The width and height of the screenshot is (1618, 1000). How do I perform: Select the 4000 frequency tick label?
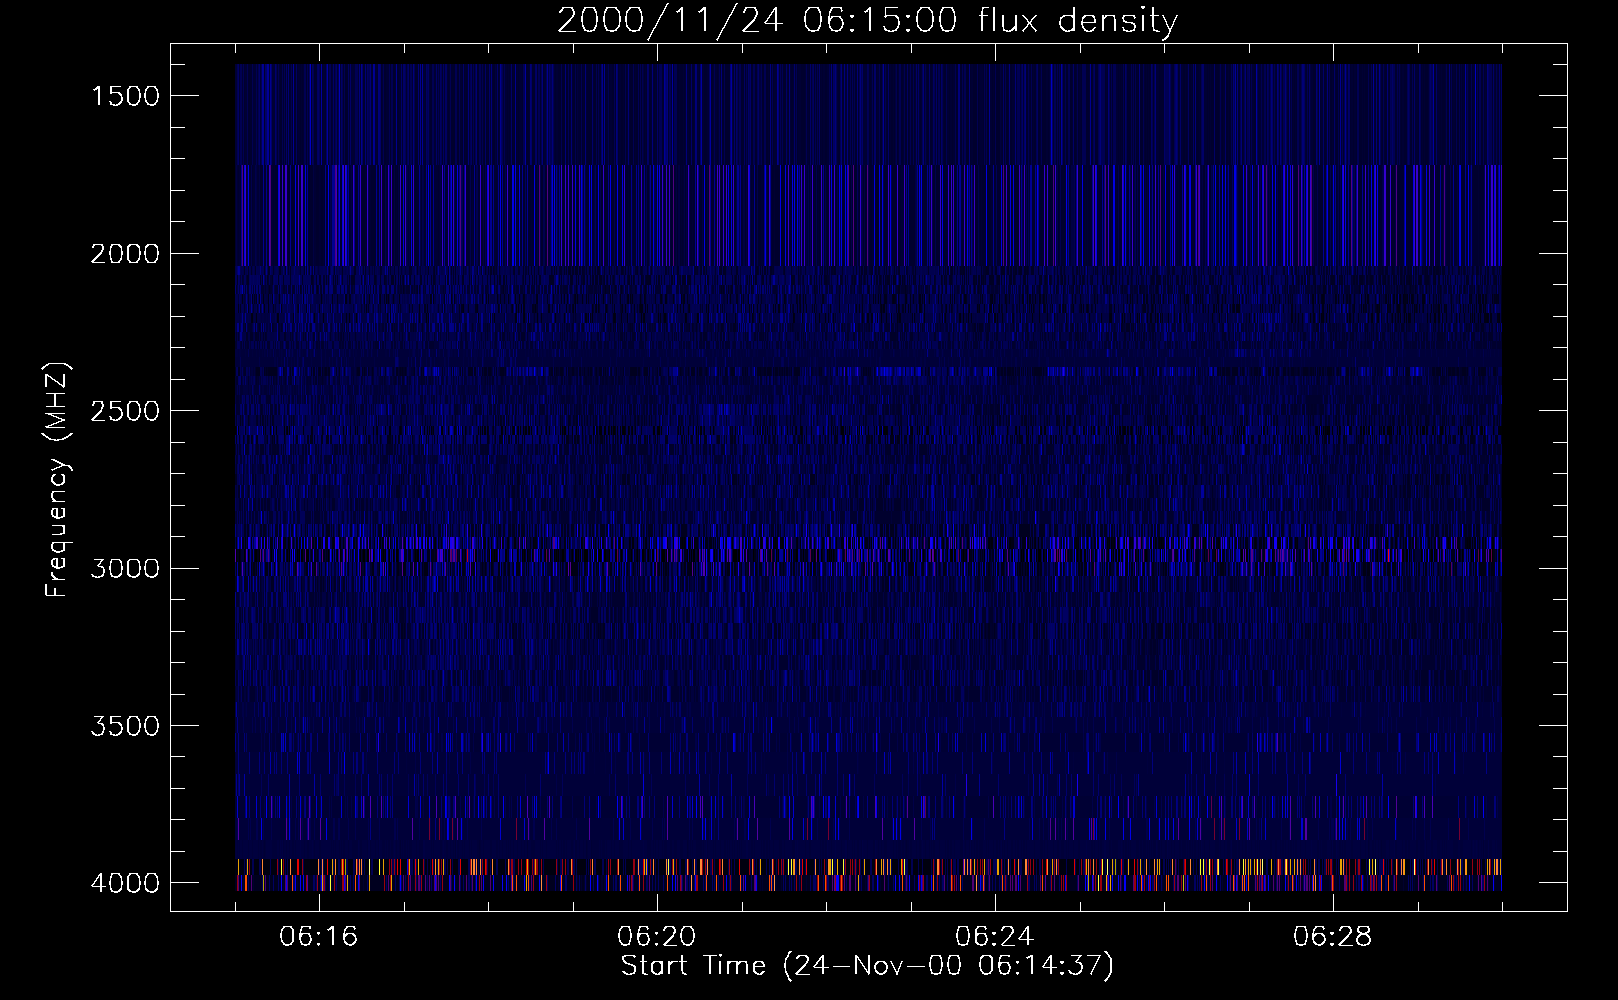(x=125, y=883)
